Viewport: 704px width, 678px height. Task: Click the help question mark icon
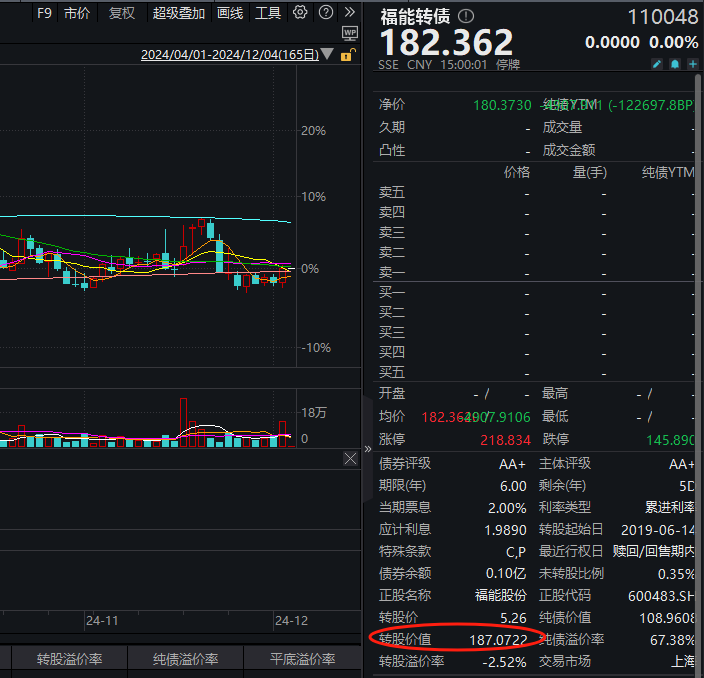[x=325, y=13]
